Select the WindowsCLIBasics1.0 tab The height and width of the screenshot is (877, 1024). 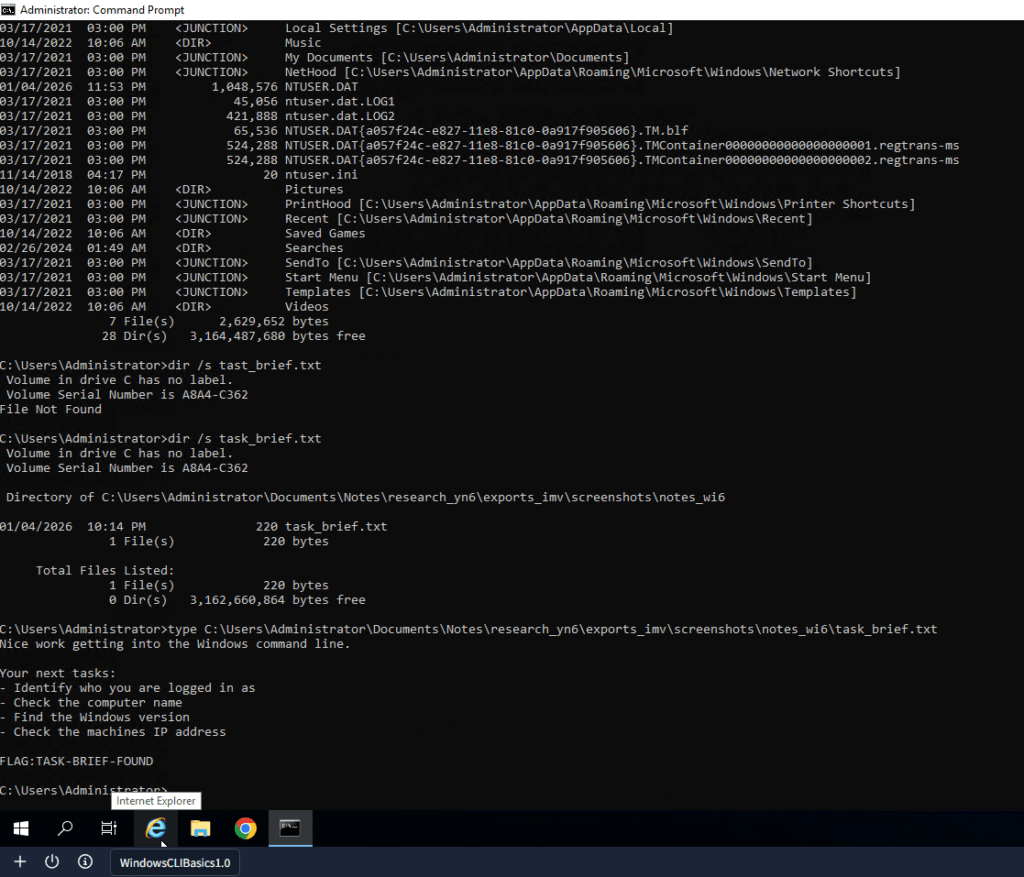click(x=174, y=863)
